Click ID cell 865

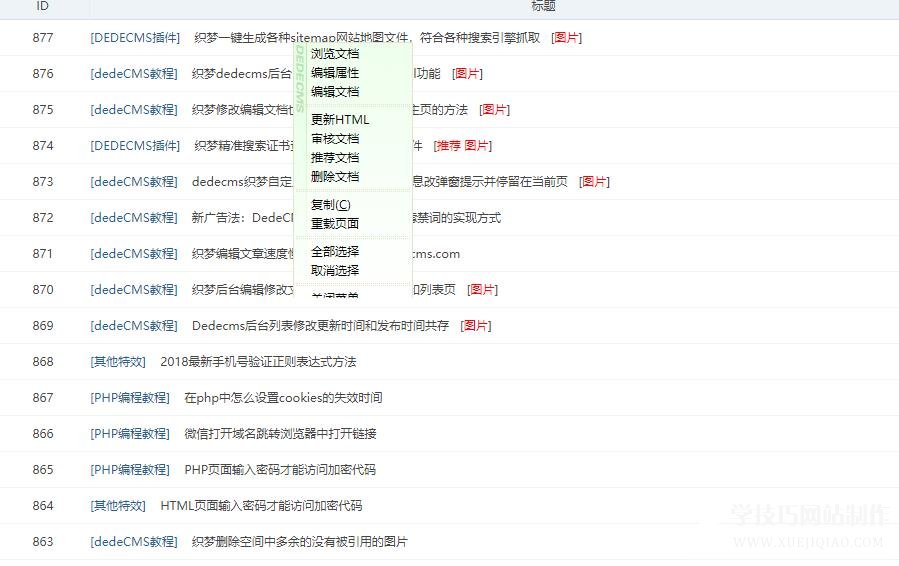(x=43, y=470)
